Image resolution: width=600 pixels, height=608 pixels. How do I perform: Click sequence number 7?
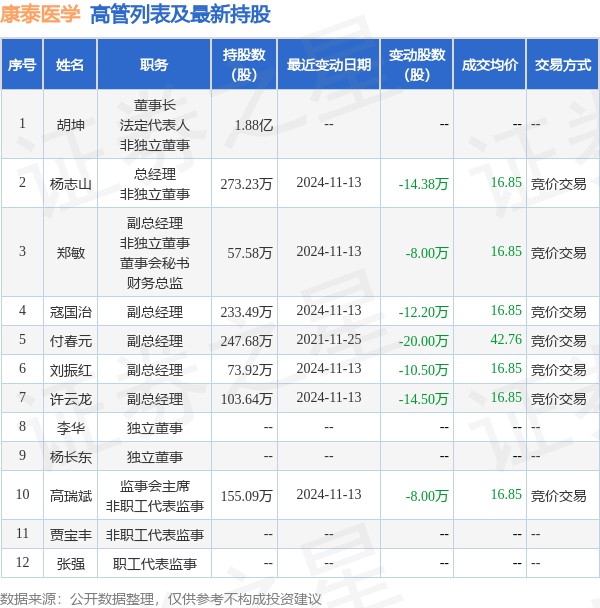point(22,397)
